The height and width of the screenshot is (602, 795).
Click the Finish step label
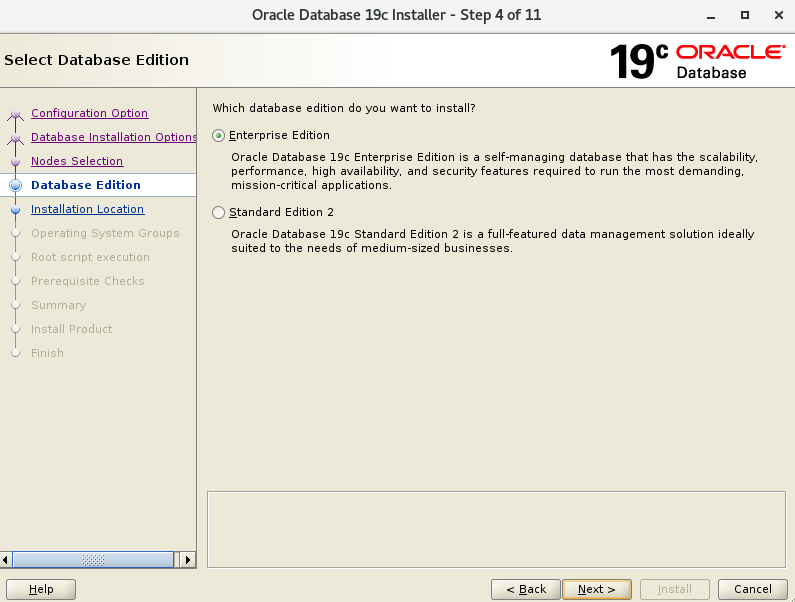[47, 353]
